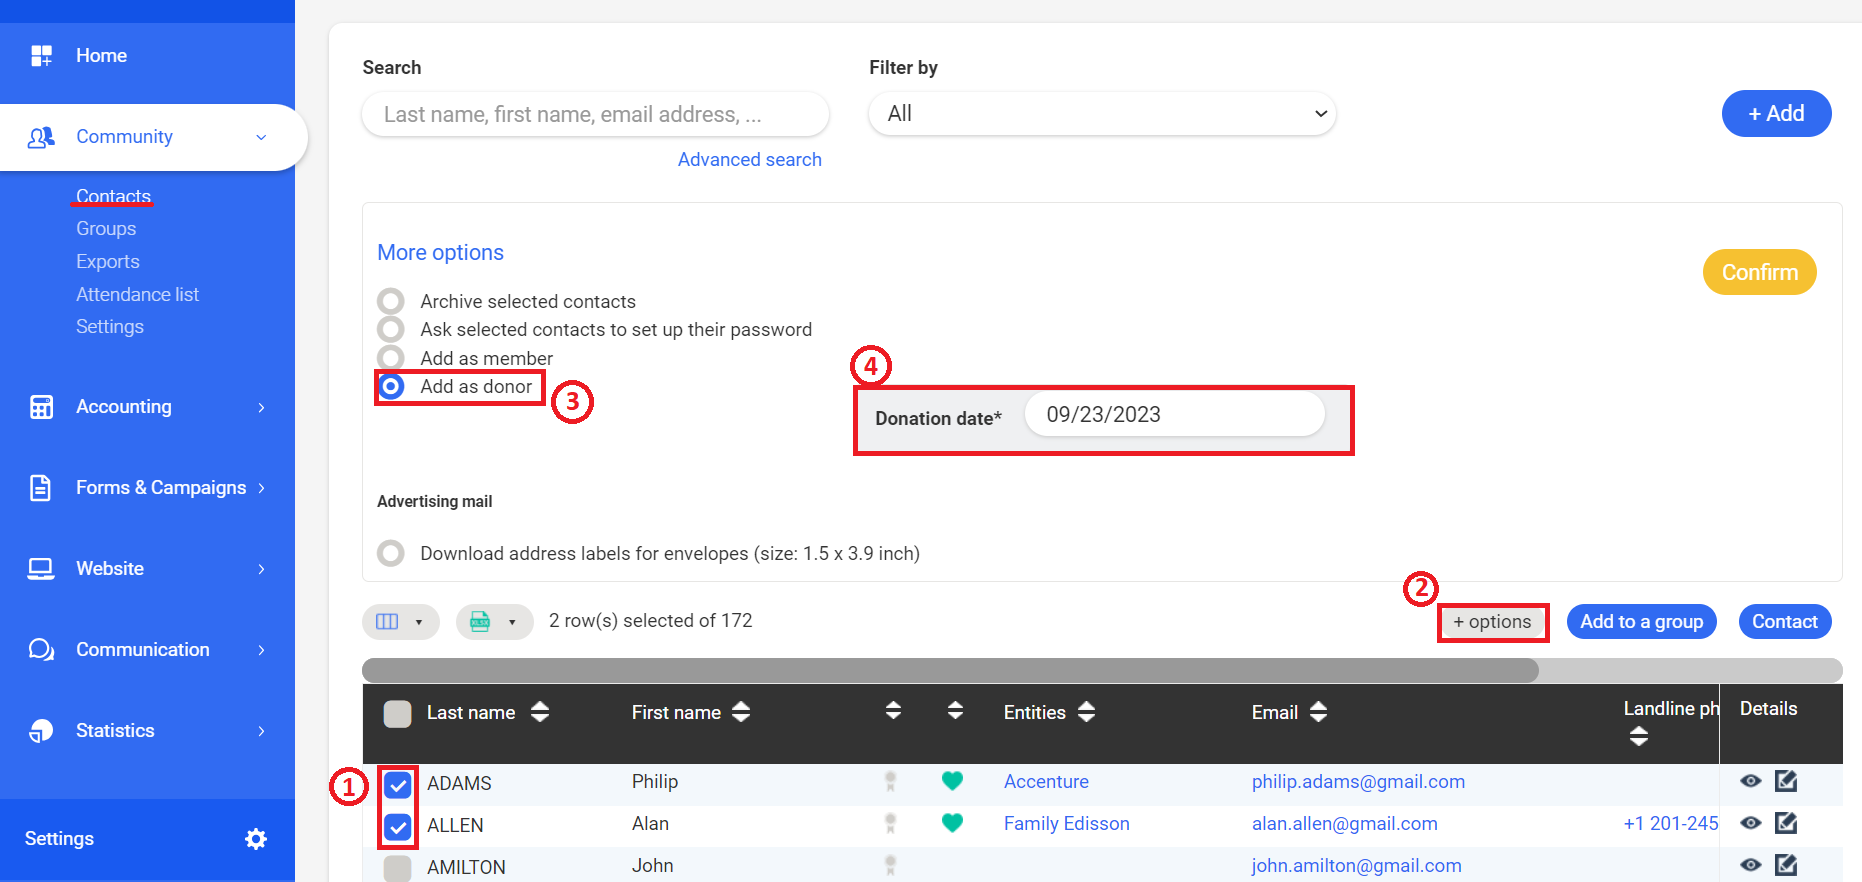Expand the Website menu chevron
Image resolution: width=1862 pixels, height=882 pixels.
261,569
